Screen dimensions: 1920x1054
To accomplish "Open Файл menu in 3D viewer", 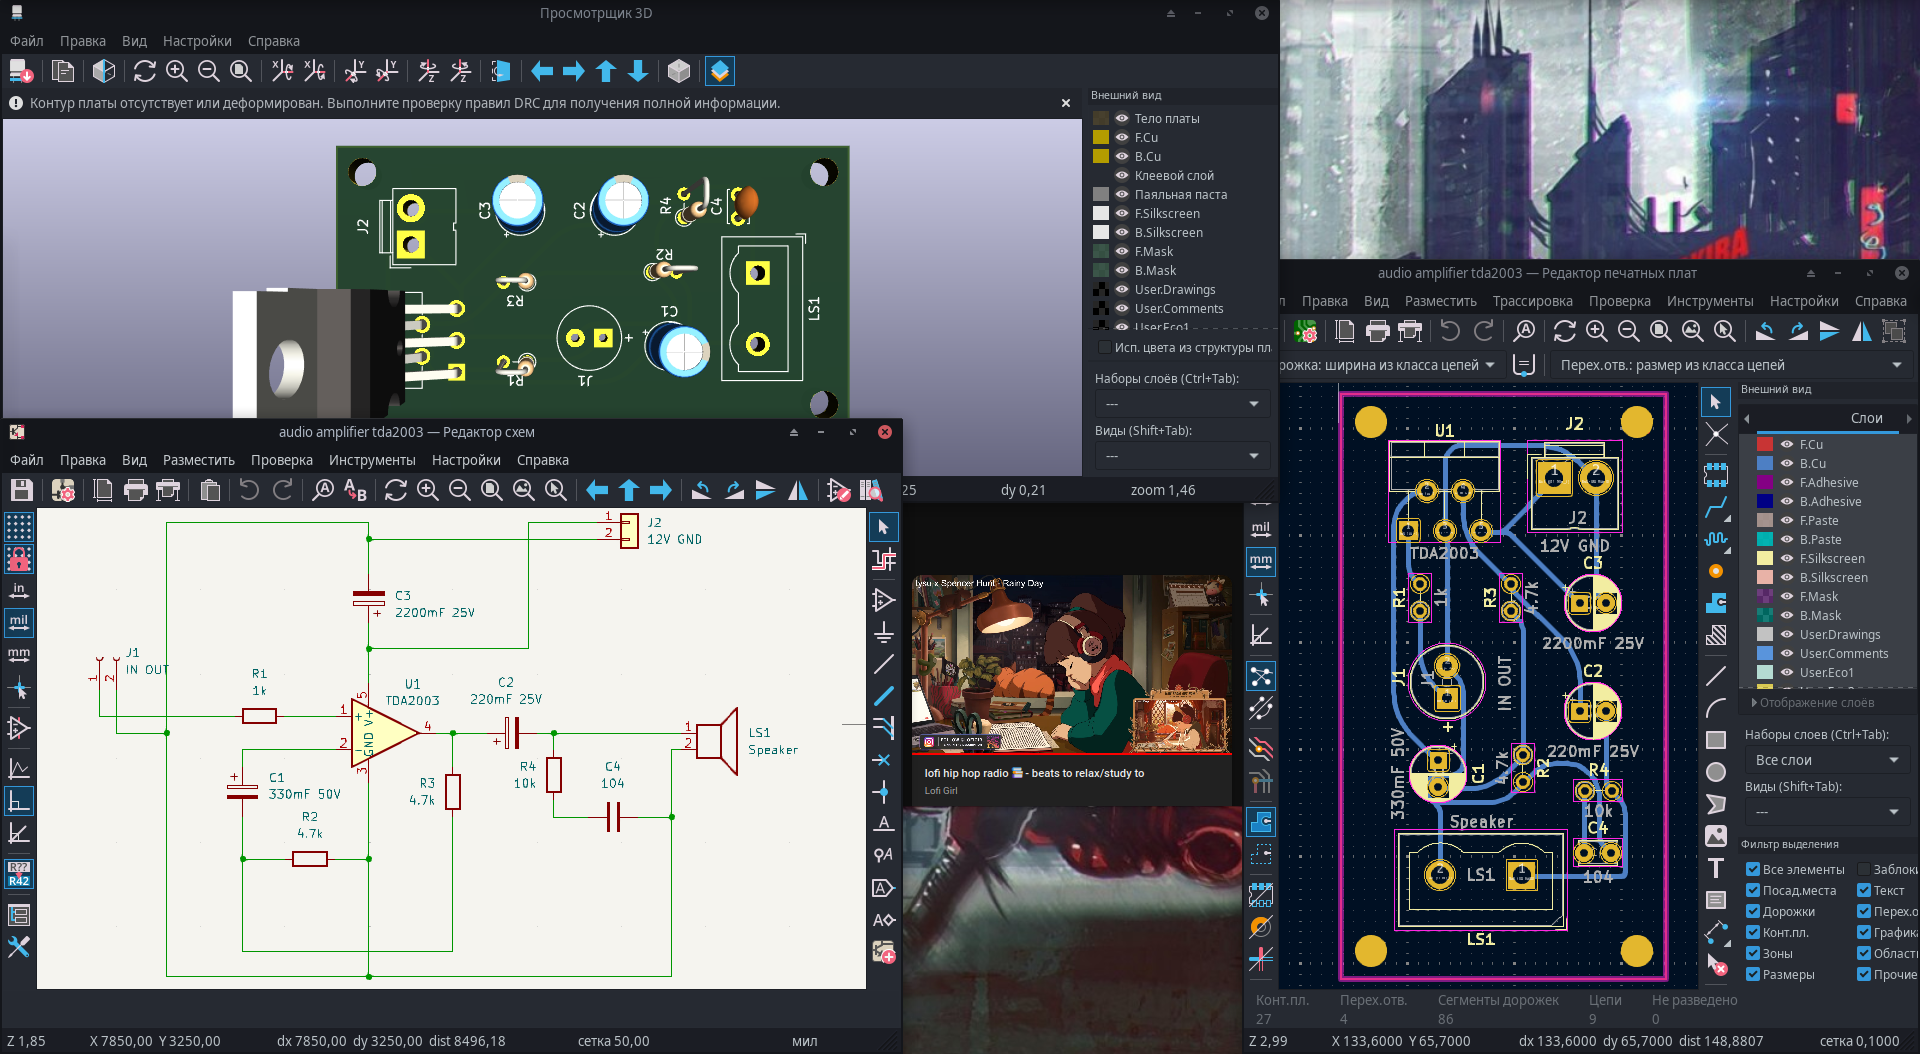I will click(x=27, y=41).
